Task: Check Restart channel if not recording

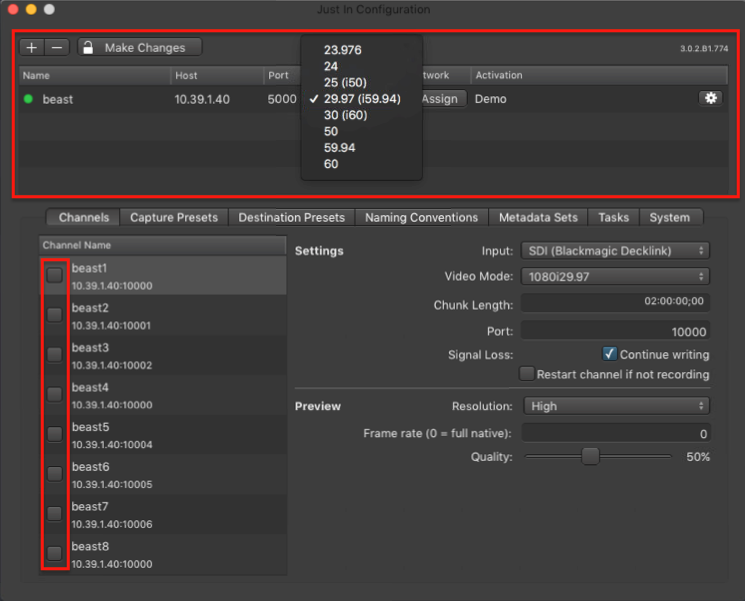Action: [526, 373]
